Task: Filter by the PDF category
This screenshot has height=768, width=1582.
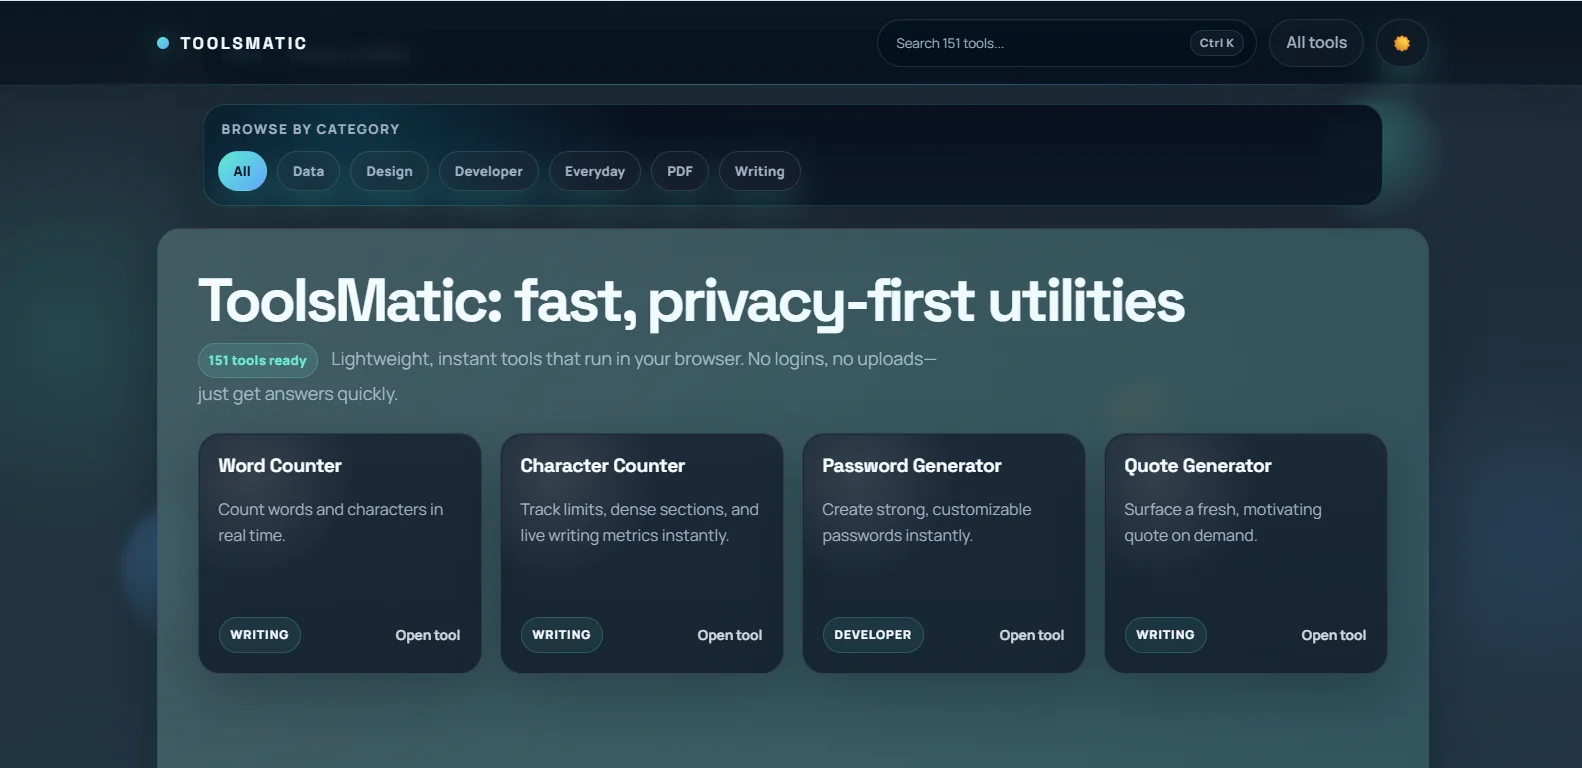Action: tap(680, 171)
